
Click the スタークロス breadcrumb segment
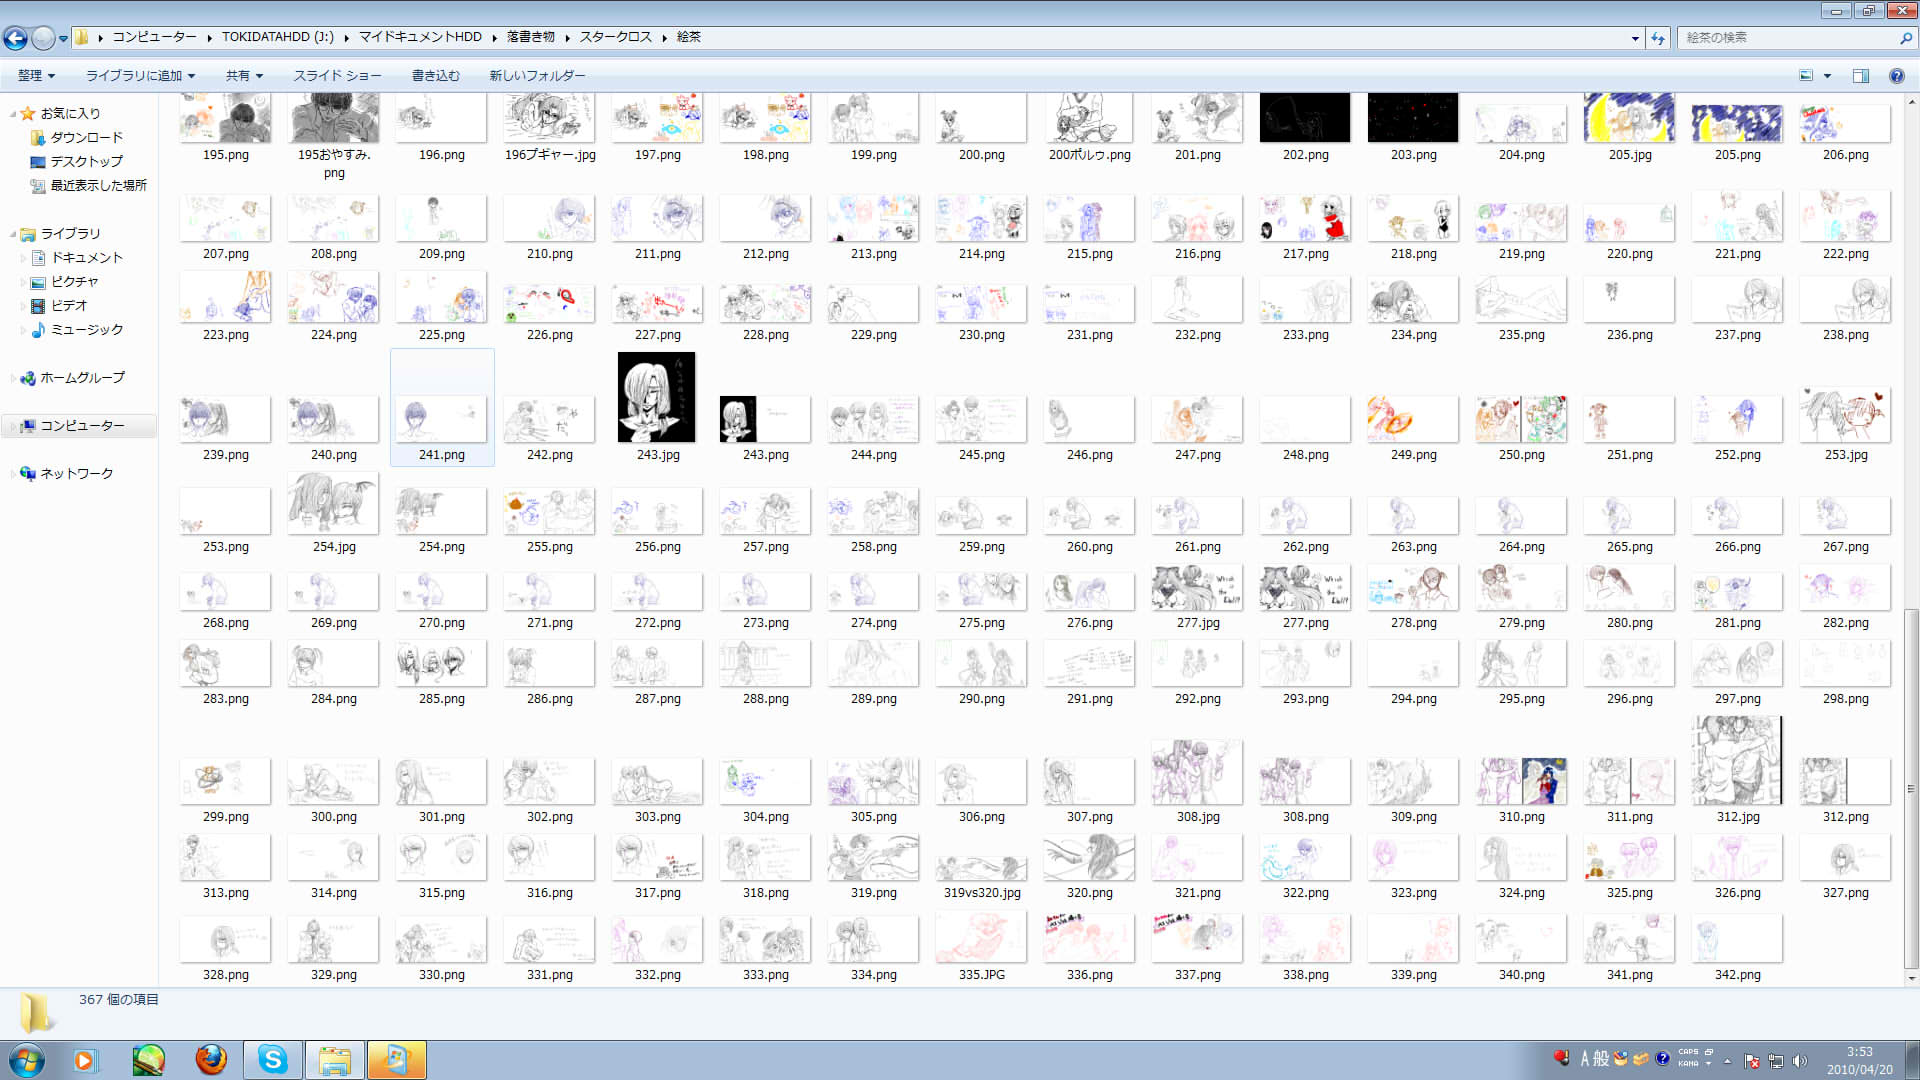(x=615, y=37)
